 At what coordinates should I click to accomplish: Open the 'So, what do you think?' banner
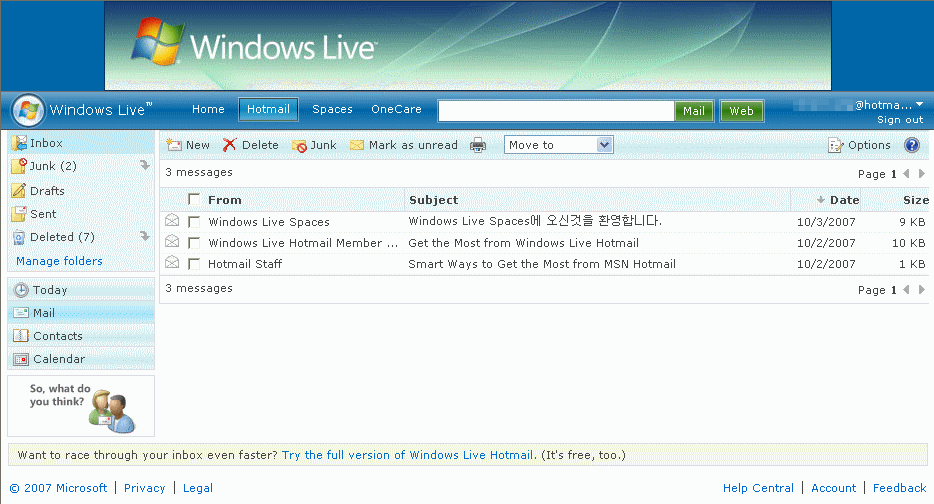point(81,406)
